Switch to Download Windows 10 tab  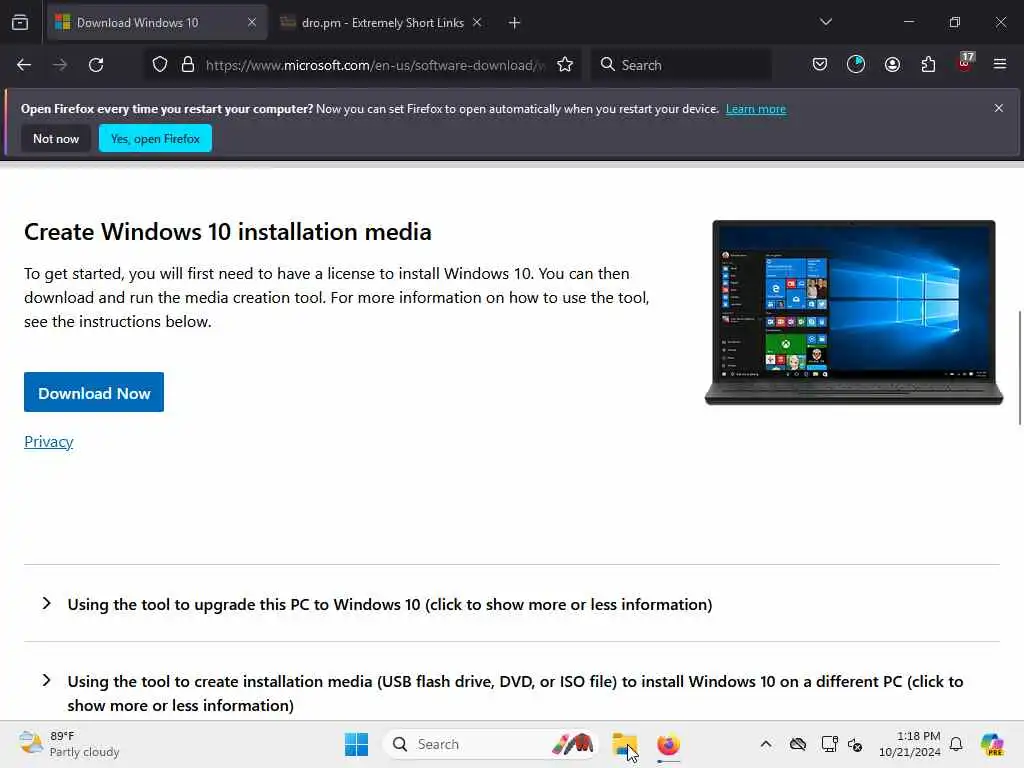157,23
